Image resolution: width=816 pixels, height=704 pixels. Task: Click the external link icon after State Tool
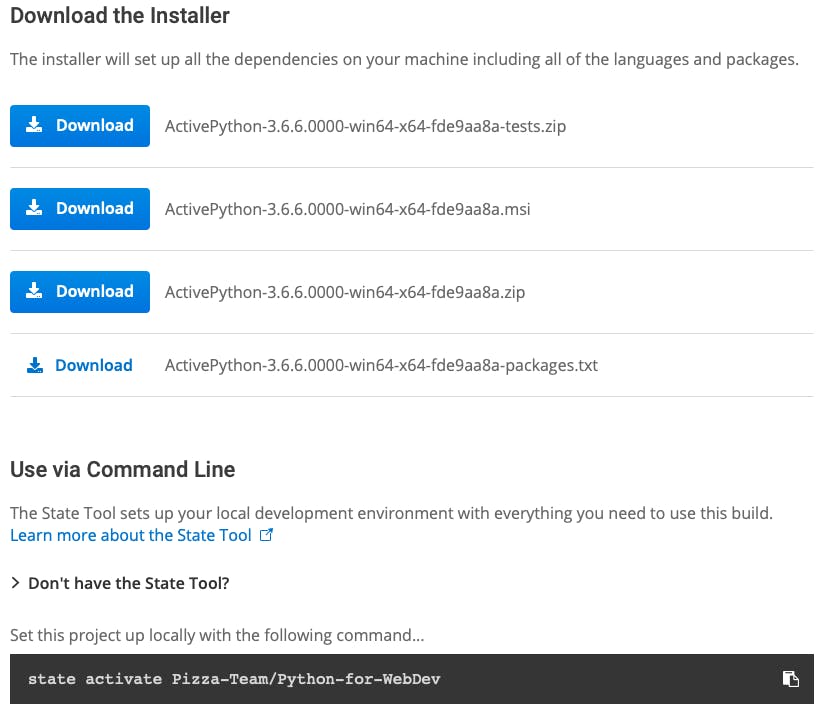point(266,535)
